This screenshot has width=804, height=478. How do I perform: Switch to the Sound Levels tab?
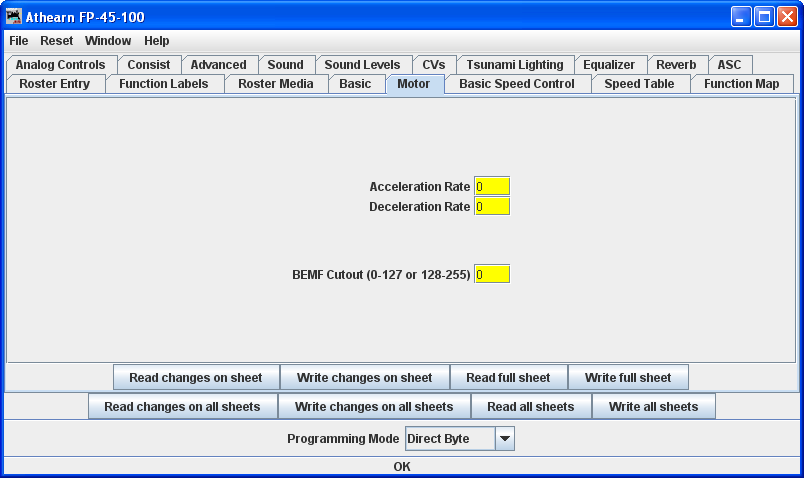coord(362,65)
